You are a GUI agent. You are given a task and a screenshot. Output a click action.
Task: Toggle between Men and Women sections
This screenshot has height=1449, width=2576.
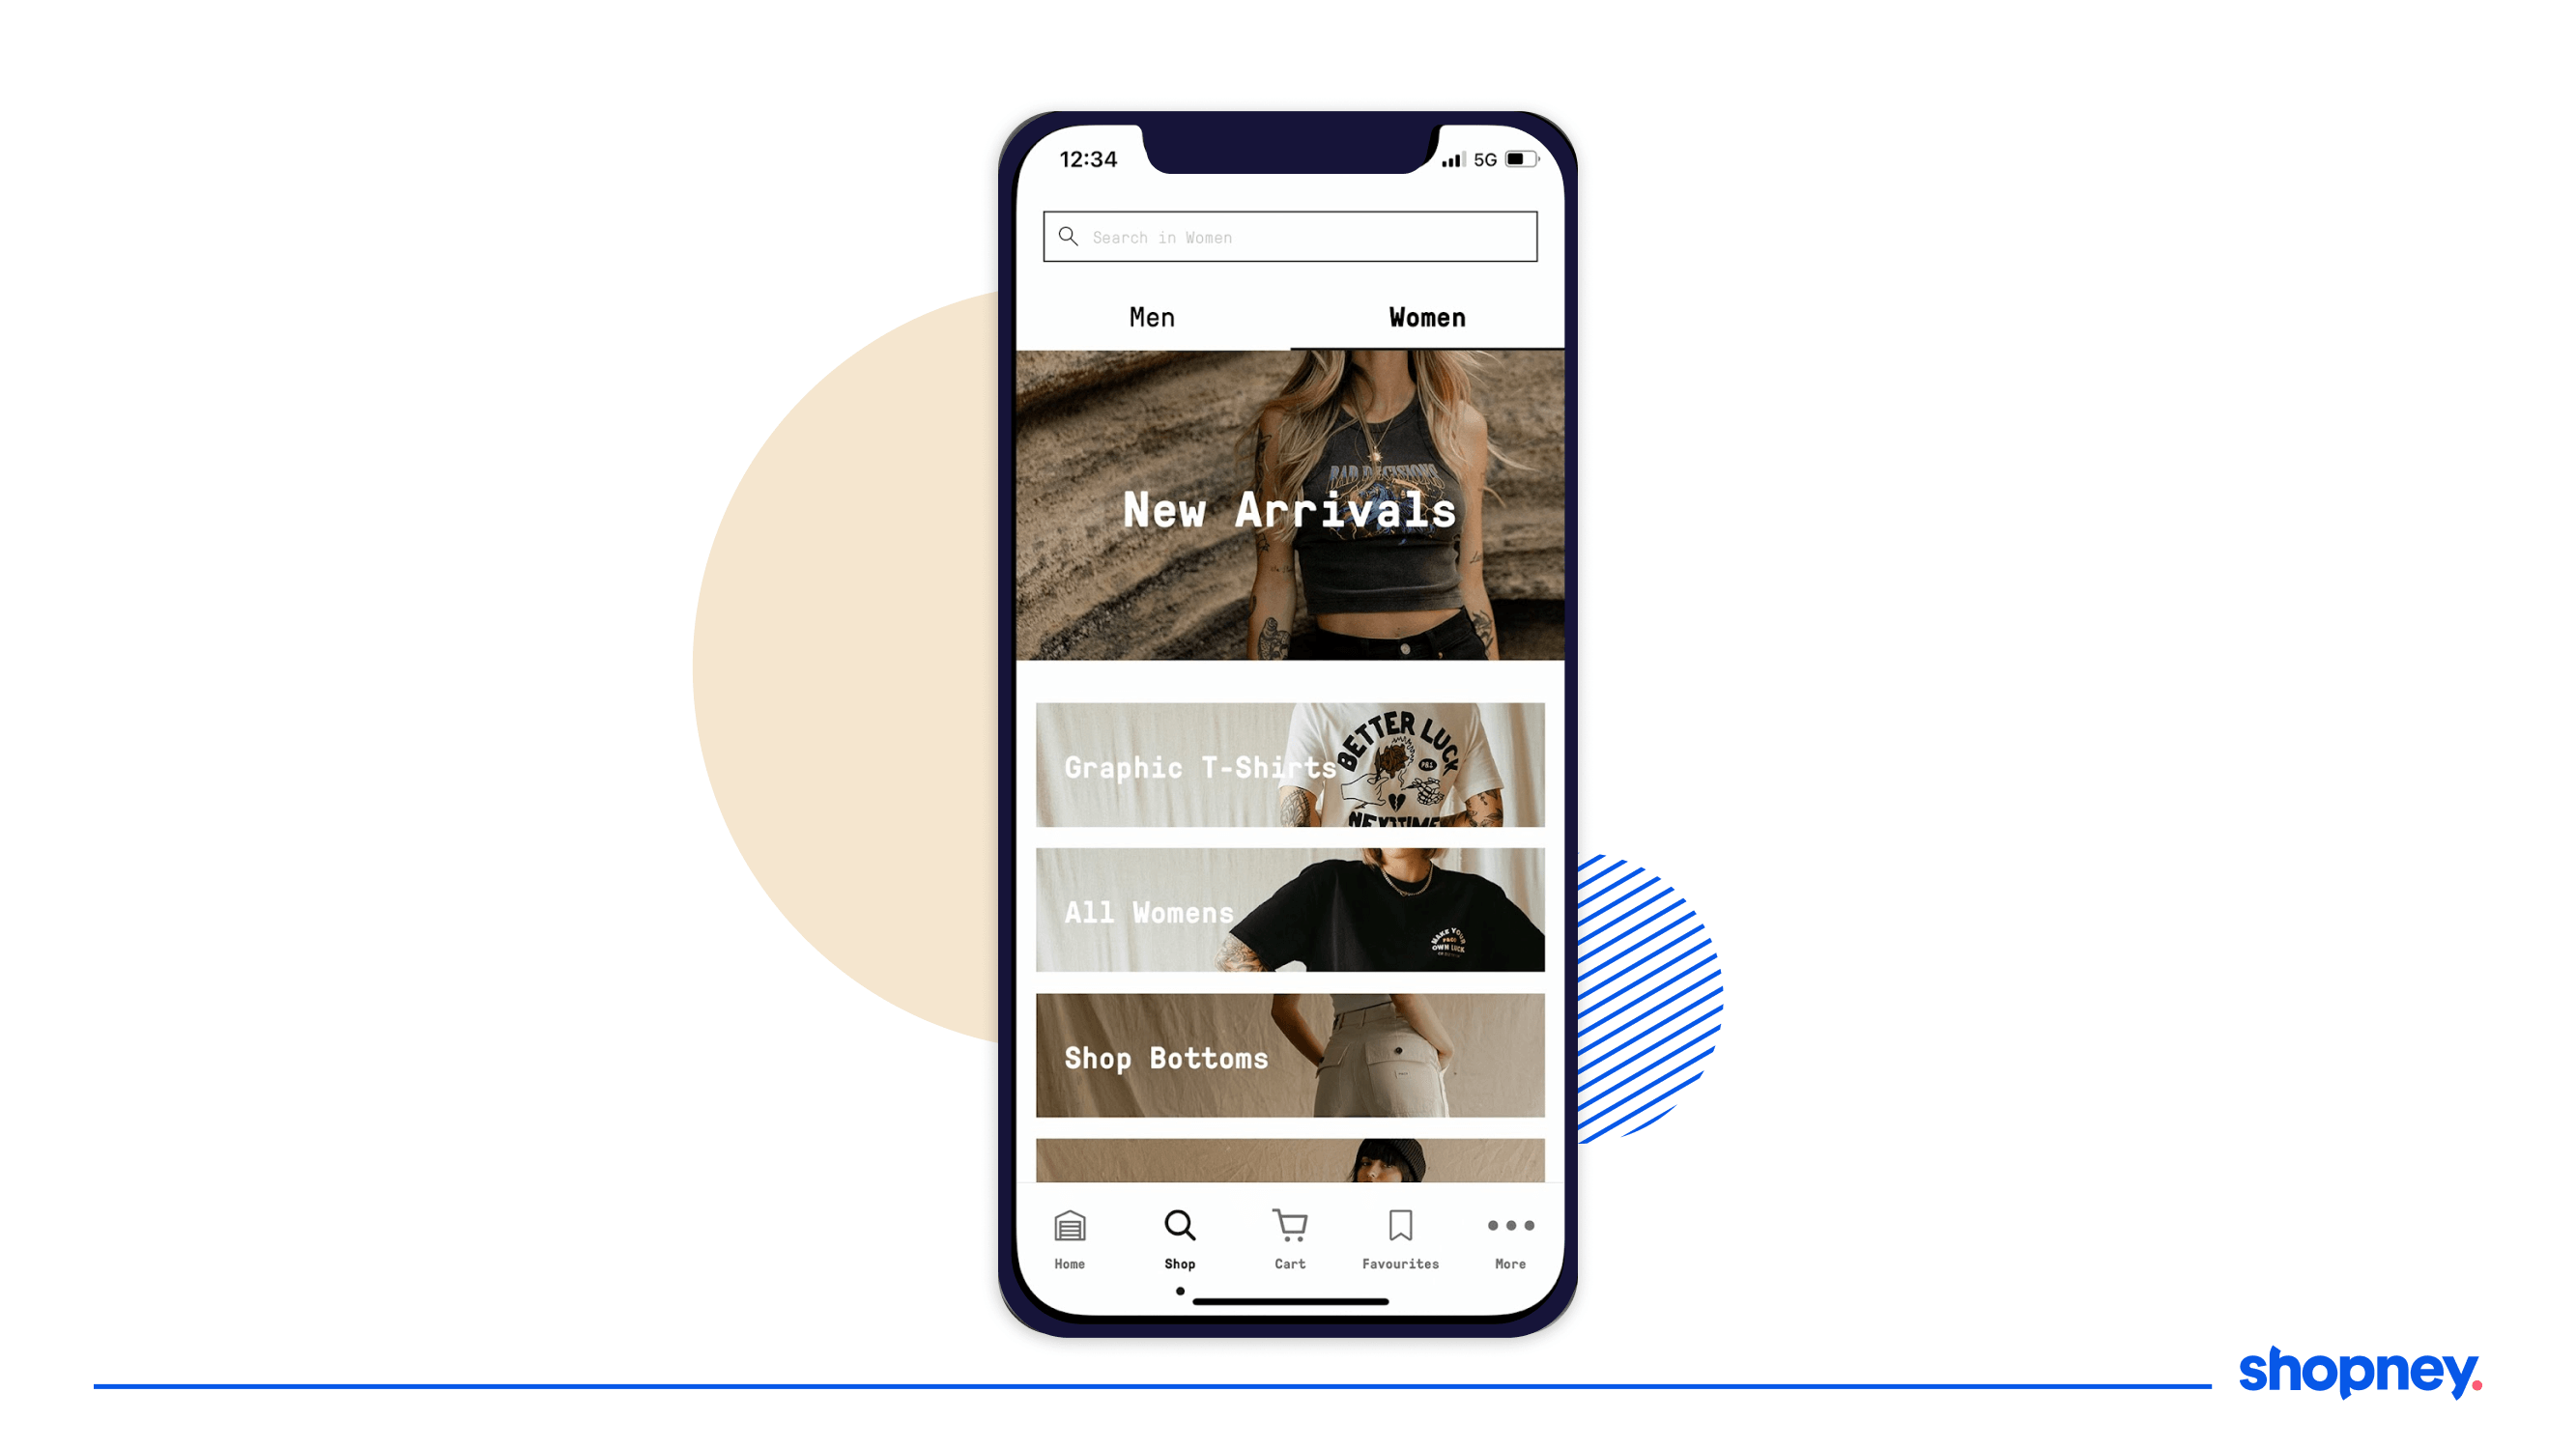(x=1152, y=315)
